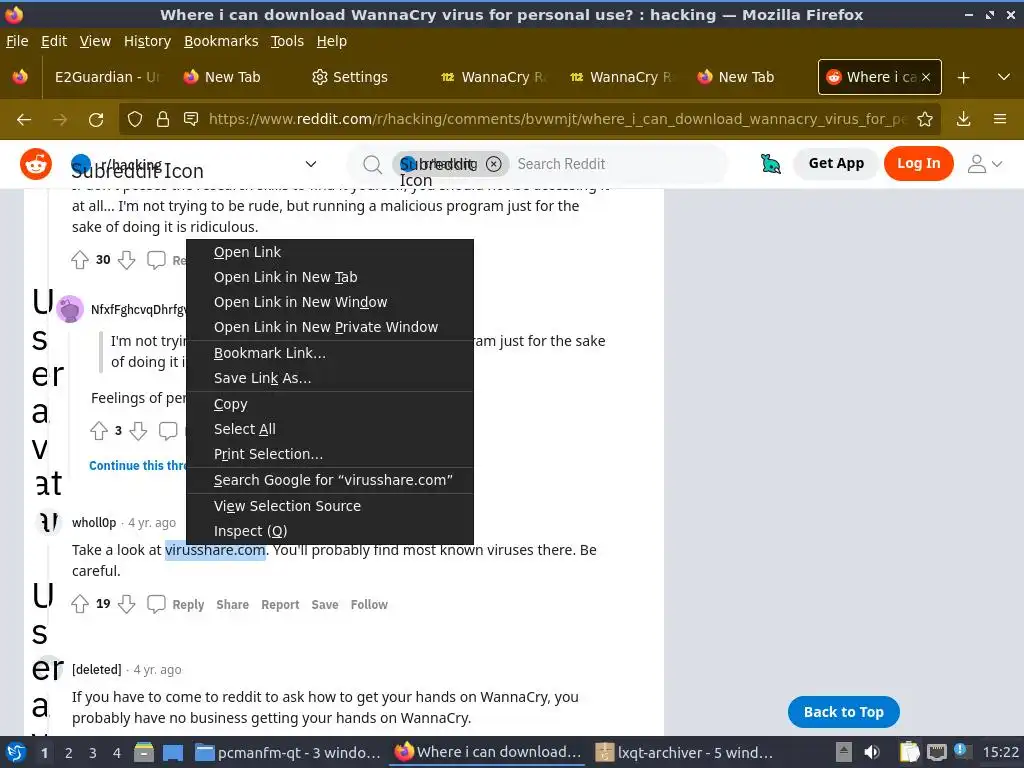The width and height of the screenshot is (1024, 768).
Task: Choose Open Link in New Tab
Action: pos(330,277)
